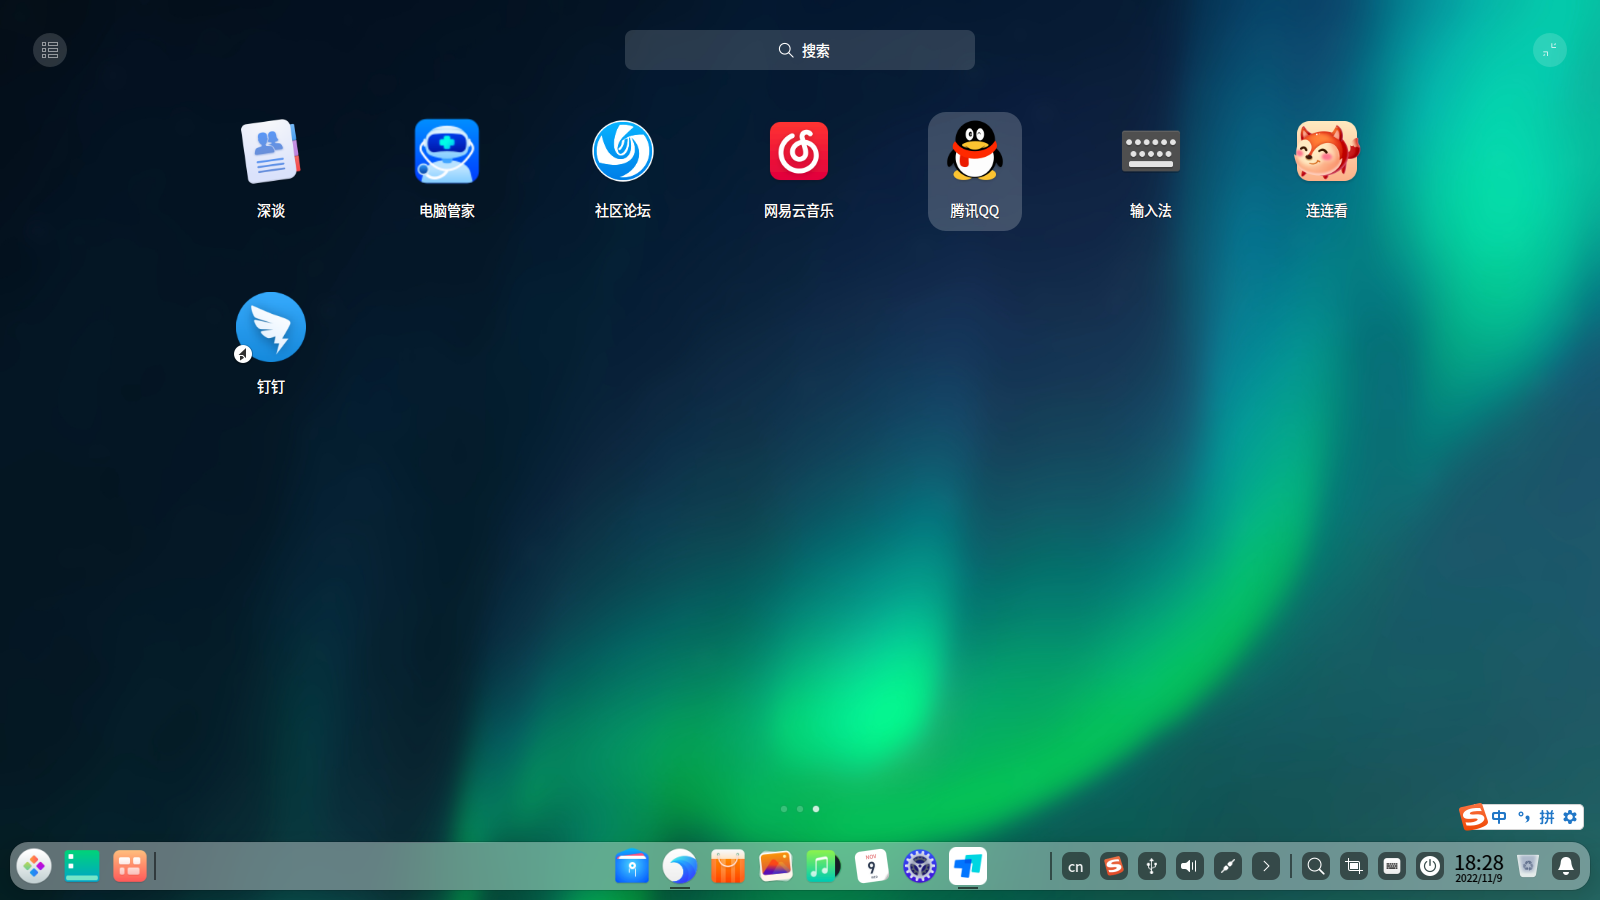The width and height of the screenshot is (1600, 900).
Task: Open the trash bin in dock
Action: pyautogui.click(x=1528, y=866)
